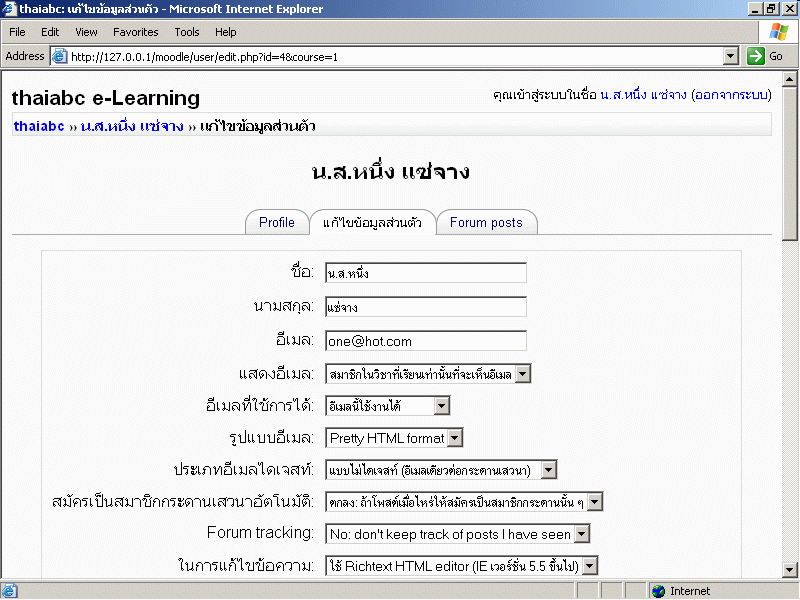
Task: Open the Tools menu
Action: (187, 32)
